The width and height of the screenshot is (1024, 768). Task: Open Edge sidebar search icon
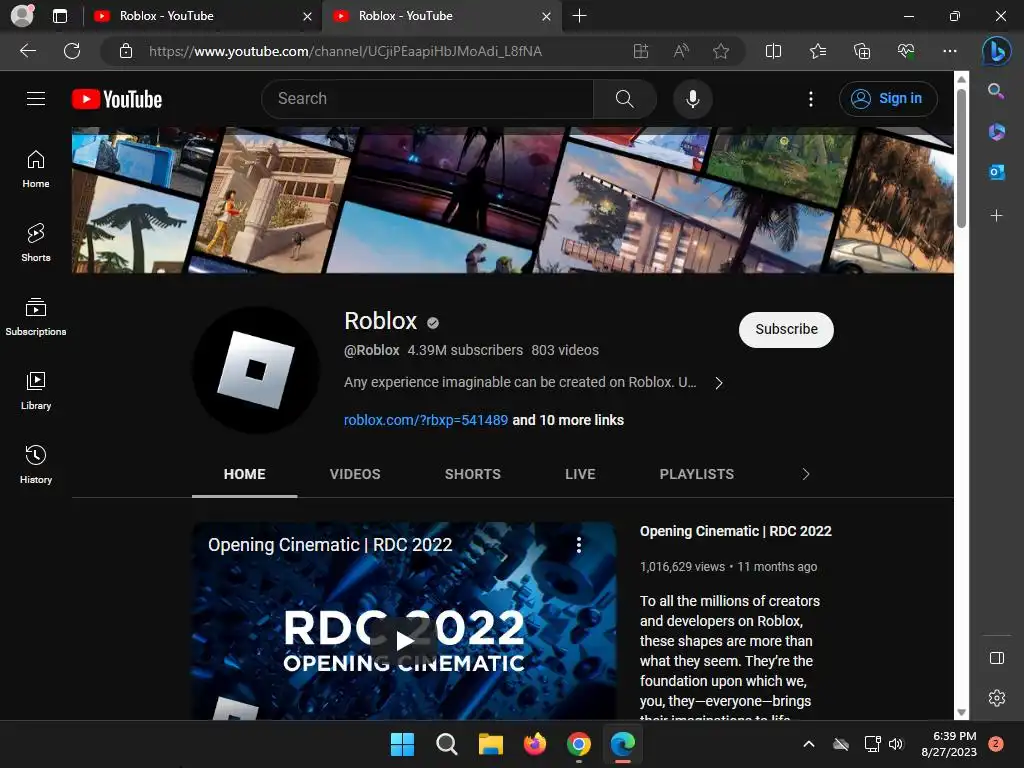pos(996,91)
